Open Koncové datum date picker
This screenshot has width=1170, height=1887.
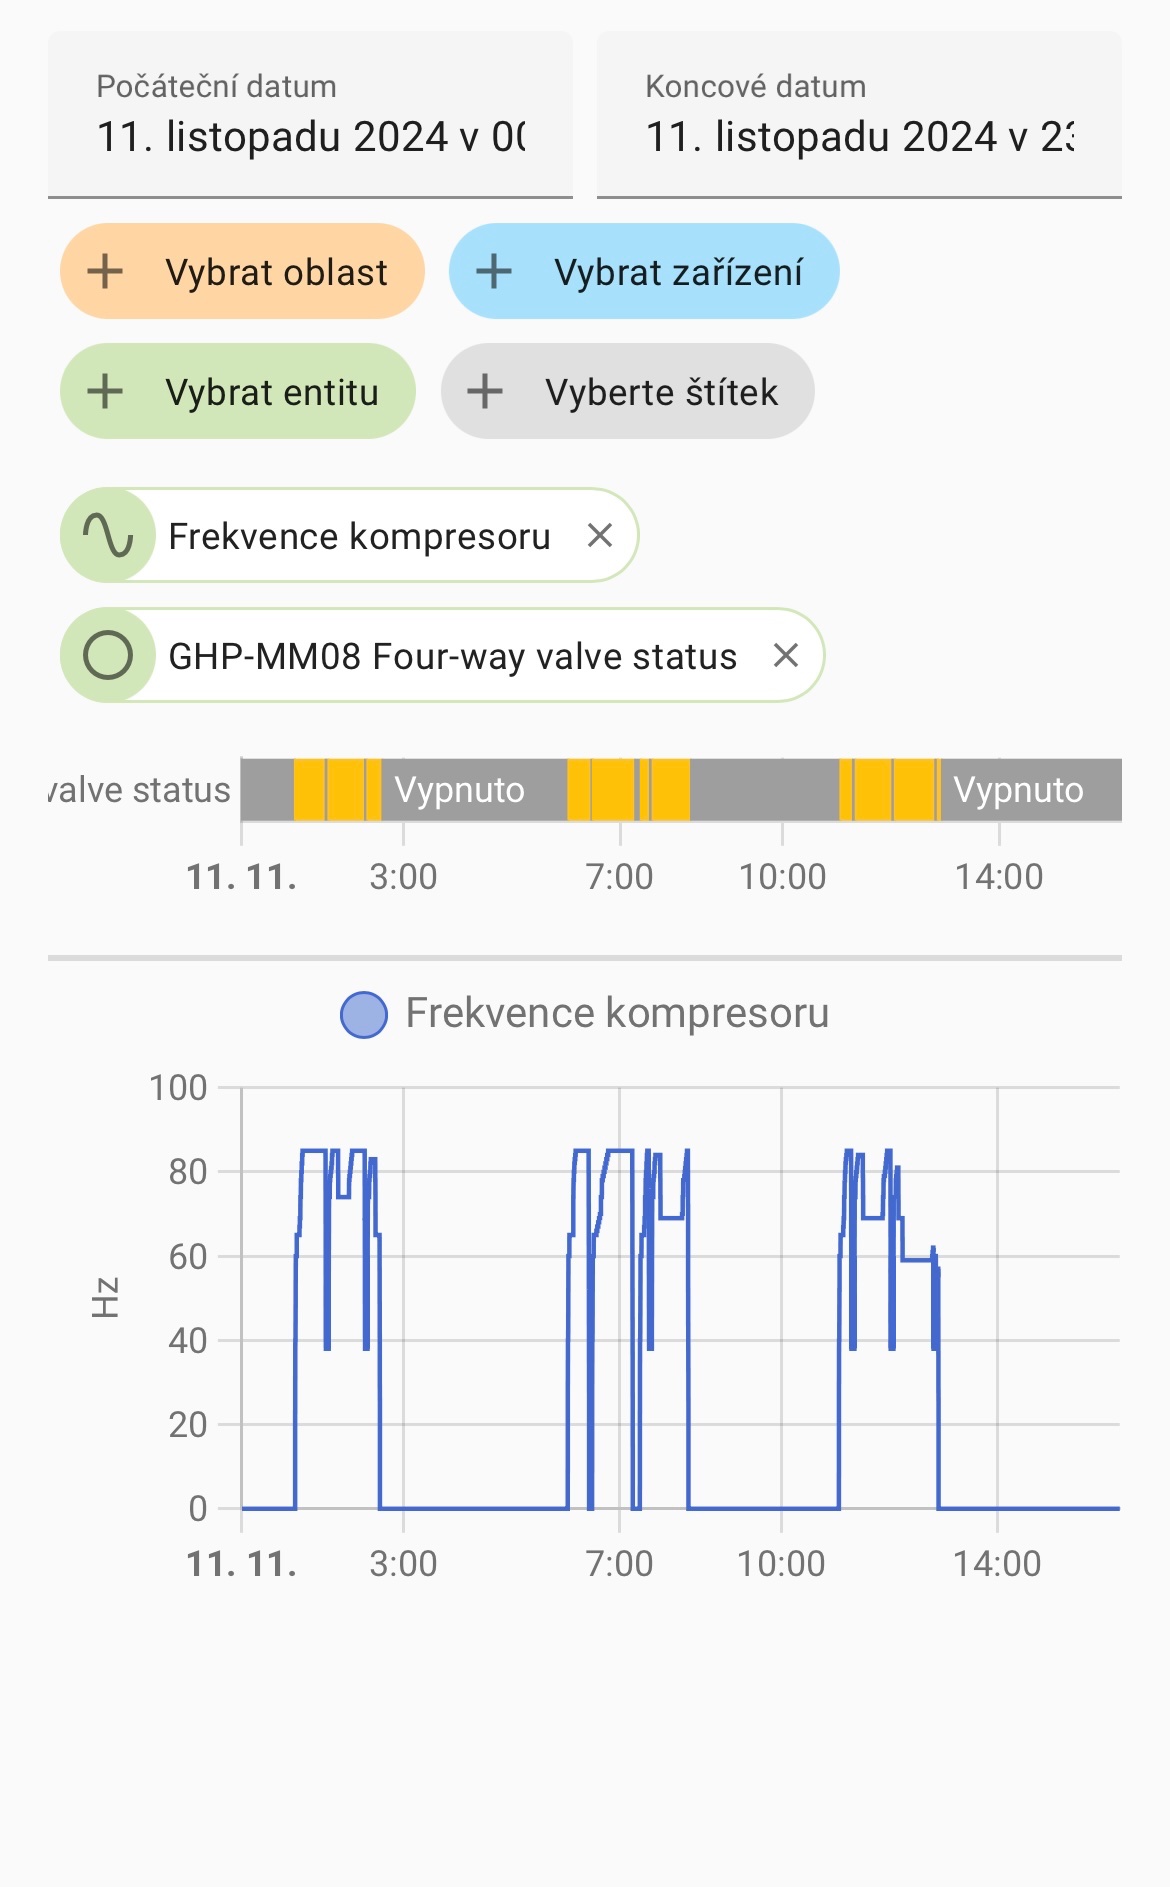[x=859, y=115]
